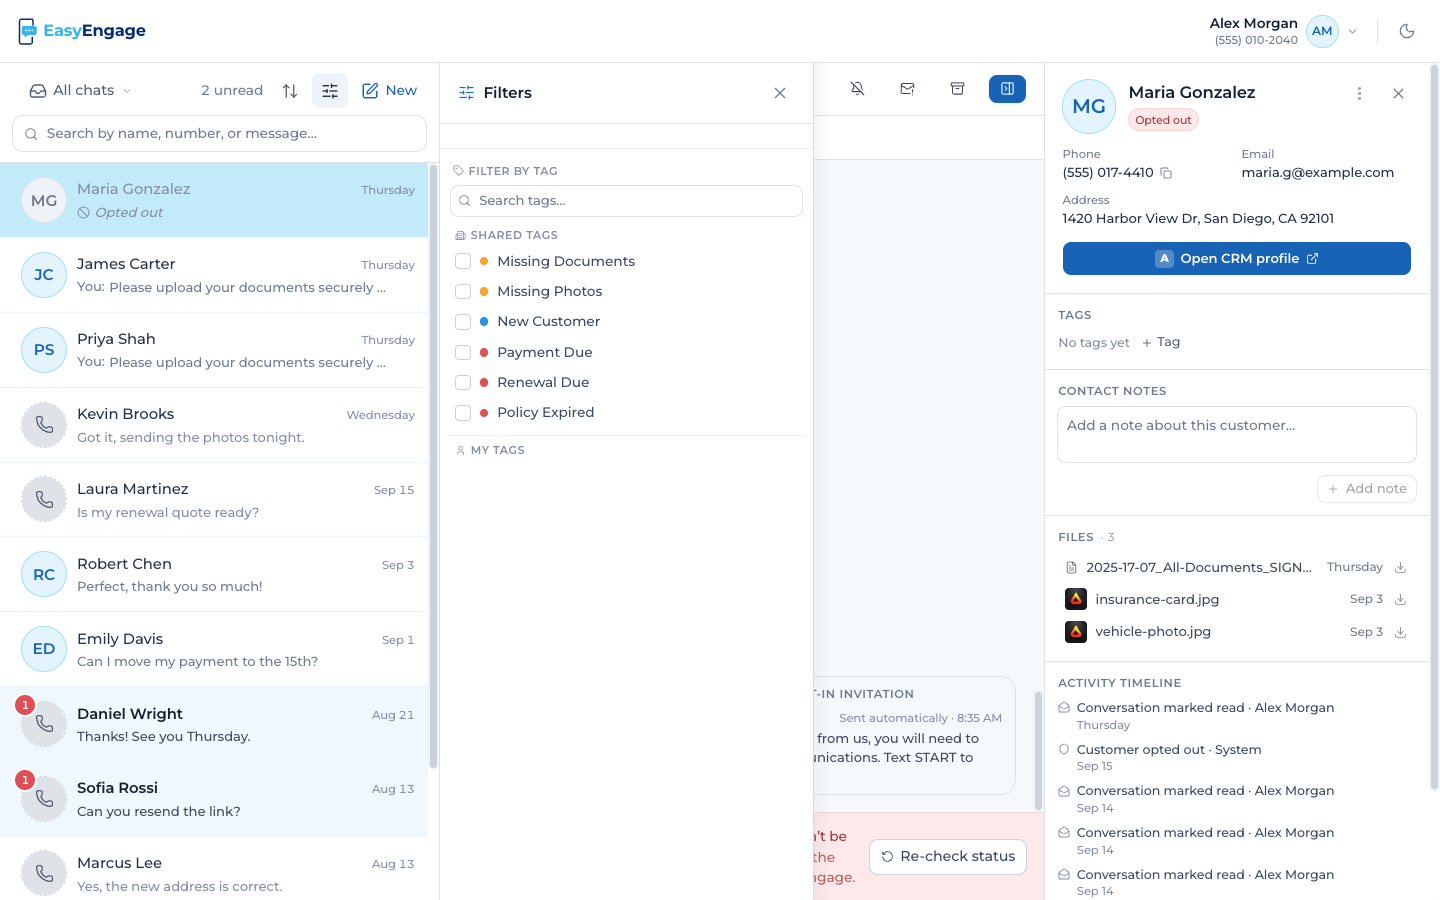Screen dimensions: 1440x900
Task: Check the Missing Documents tag filter
Action: tap(463, 261)
